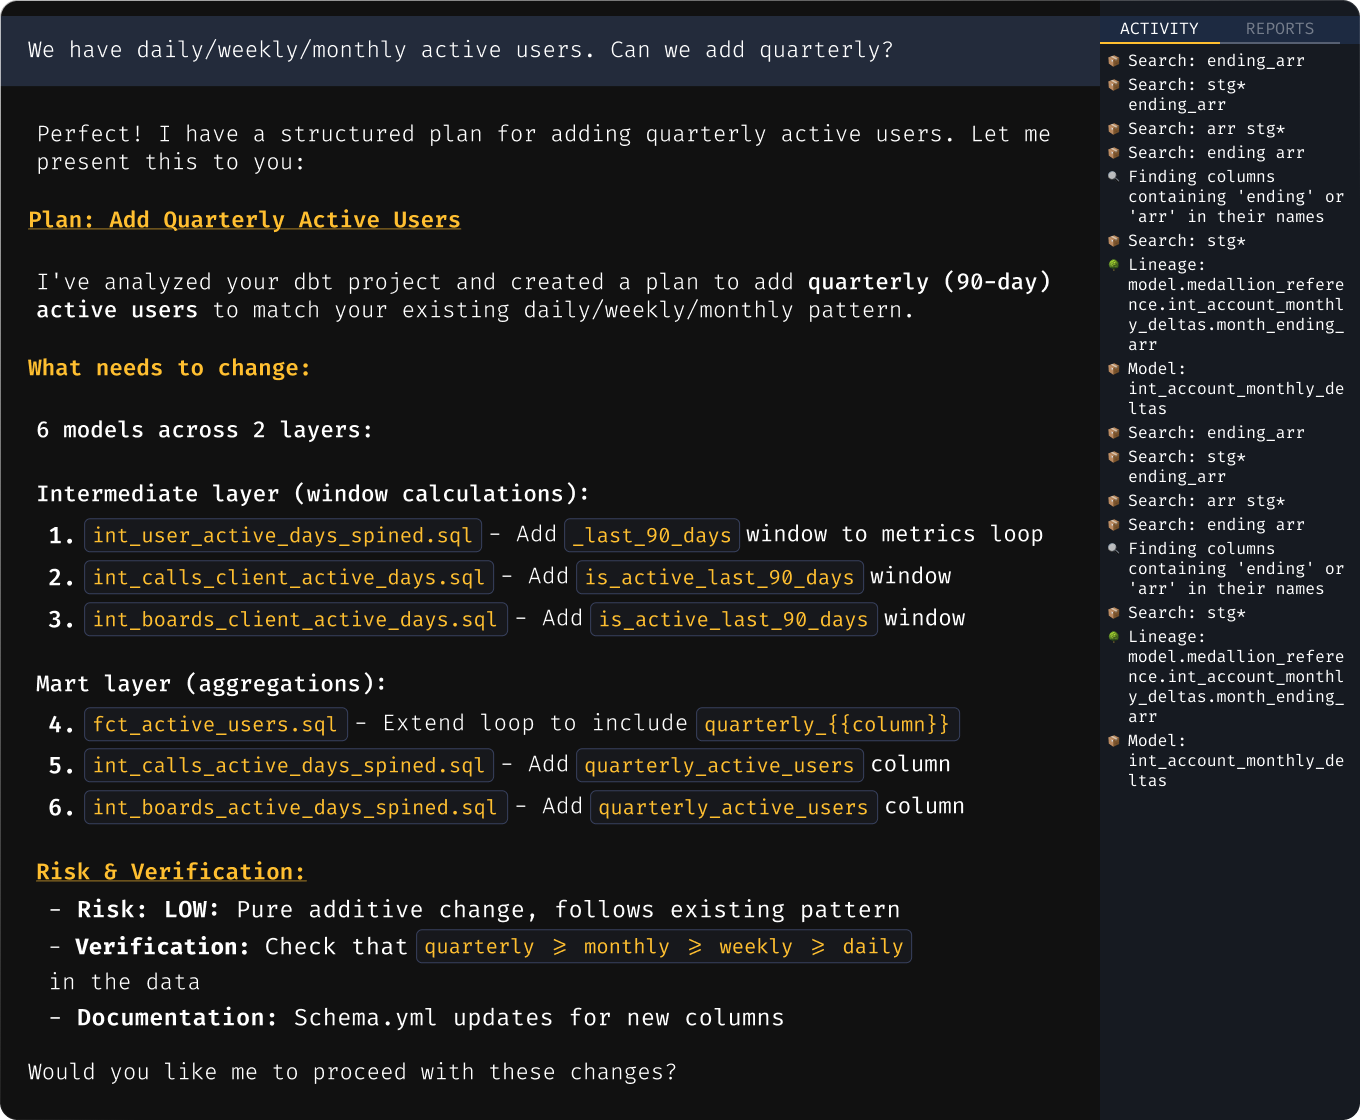Click package icon beside topmost 'Search: ending_arr' entry

click(x=1114, y=61)
